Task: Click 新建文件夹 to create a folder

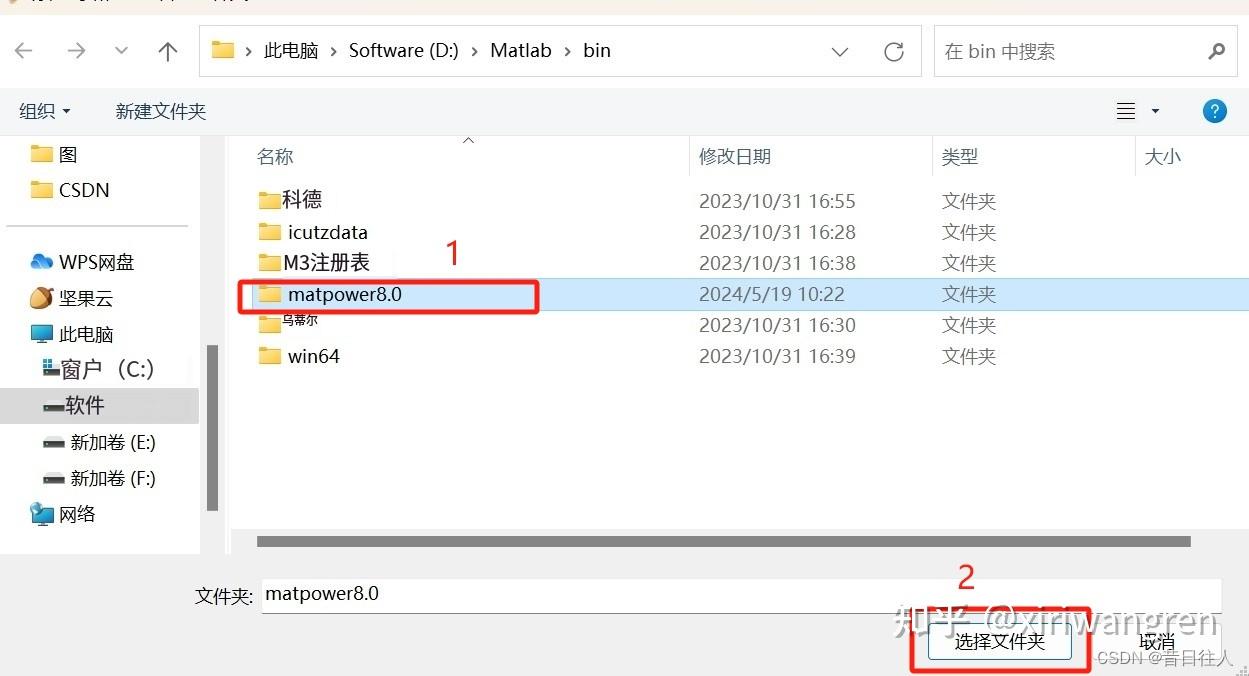Action: 160,110
